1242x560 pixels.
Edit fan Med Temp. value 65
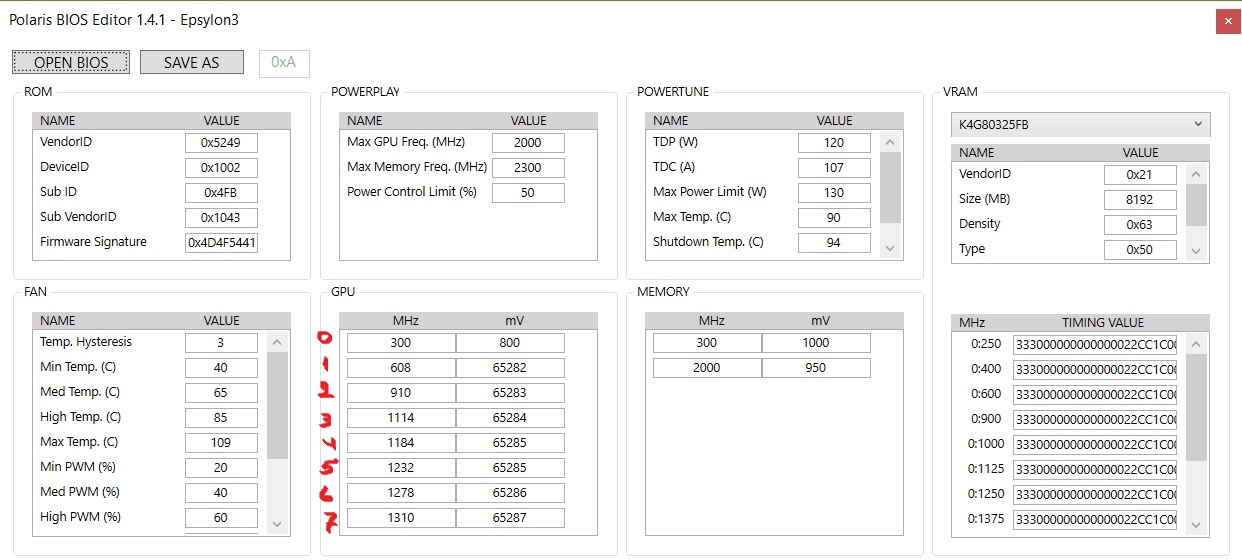click(x=221, y=392)
